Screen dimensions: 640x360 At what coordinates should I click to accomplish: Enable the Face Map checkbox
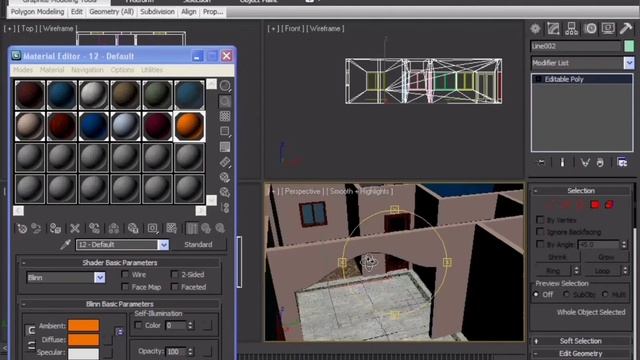click(x=125, y=287)
